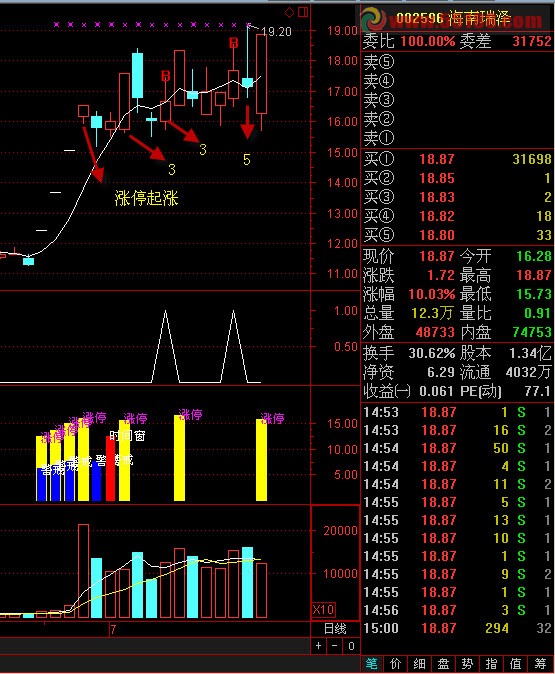Viewport: 555px width, 674px height.
Task: Click the 最低 value 15.73
Action: (534, 294)
